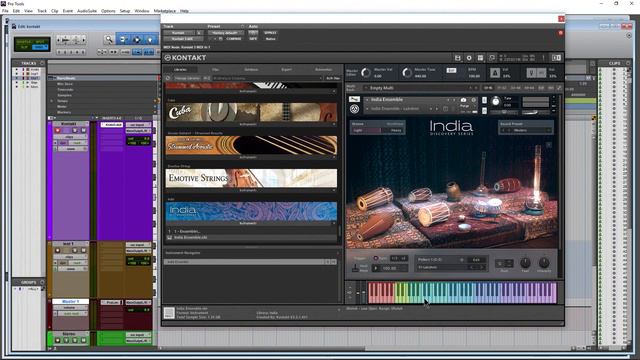Click the NI logo at Kontakt header right
The width and height of the screenshot is (640, 360).
click(556, 58)
